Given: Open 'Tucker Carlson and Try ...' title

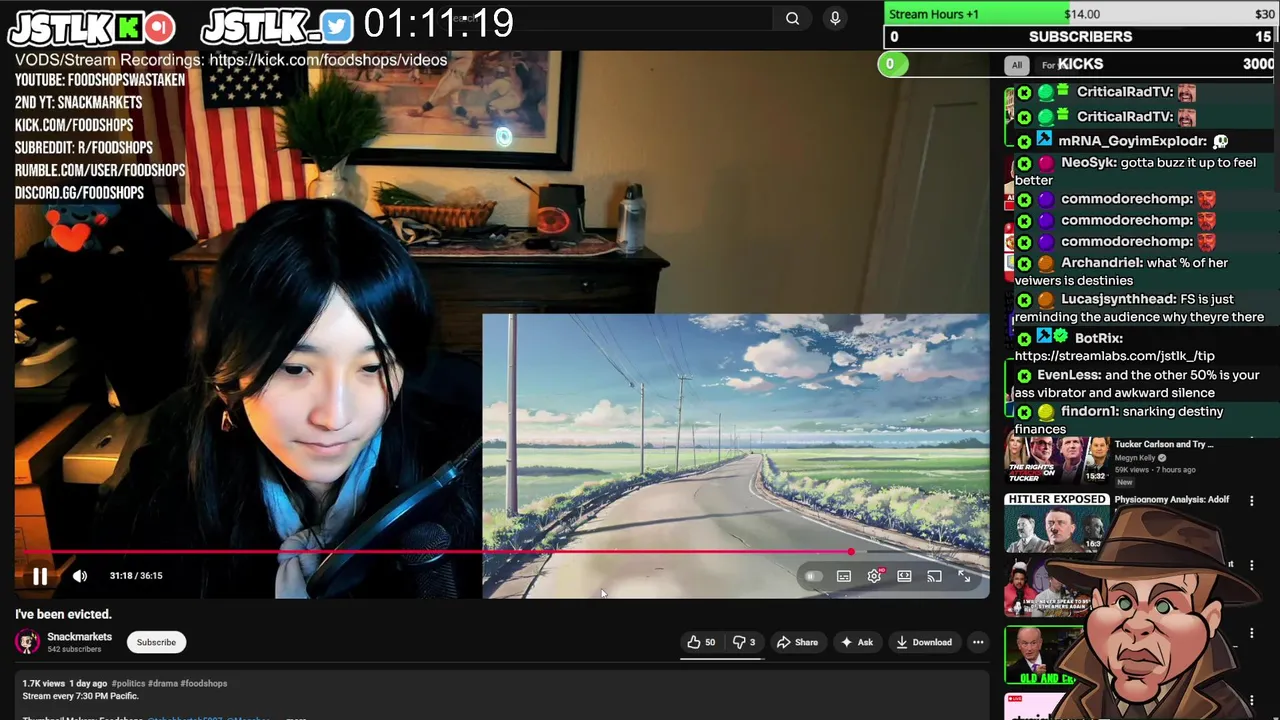Looking at the screenshot, I should [x=1163, y=444].
